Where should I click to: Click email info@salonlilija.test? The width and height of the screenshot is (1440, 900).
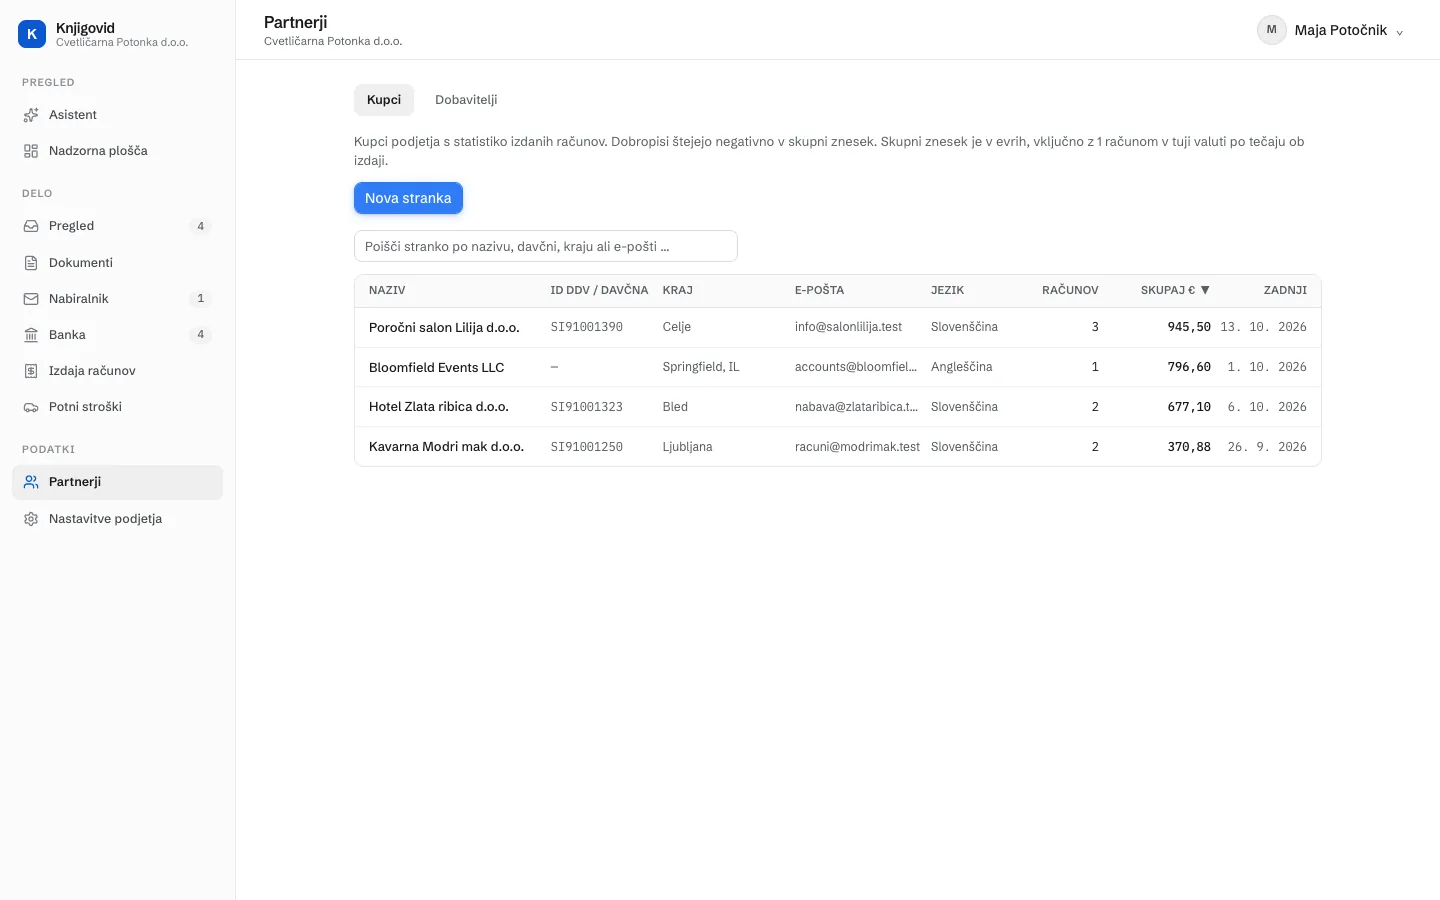pos(848,327)
